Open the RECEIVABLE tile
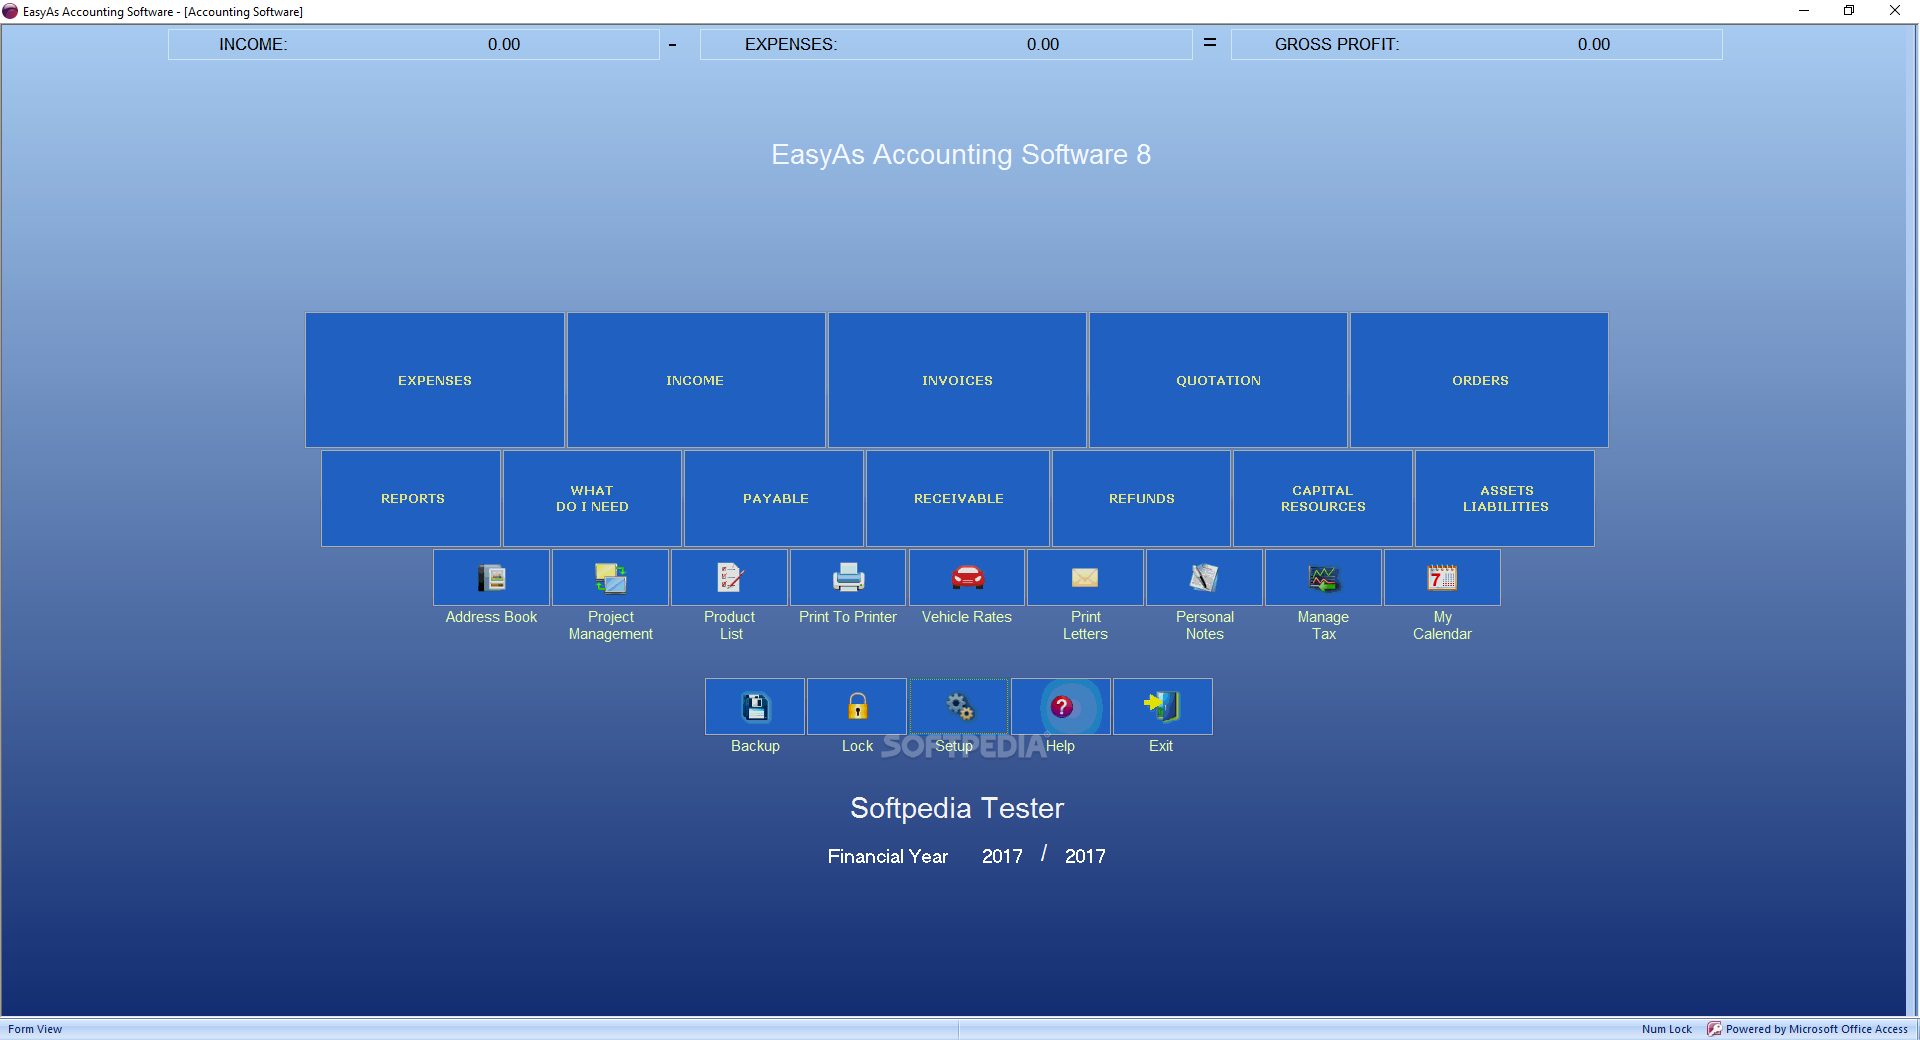 (958, 498)
